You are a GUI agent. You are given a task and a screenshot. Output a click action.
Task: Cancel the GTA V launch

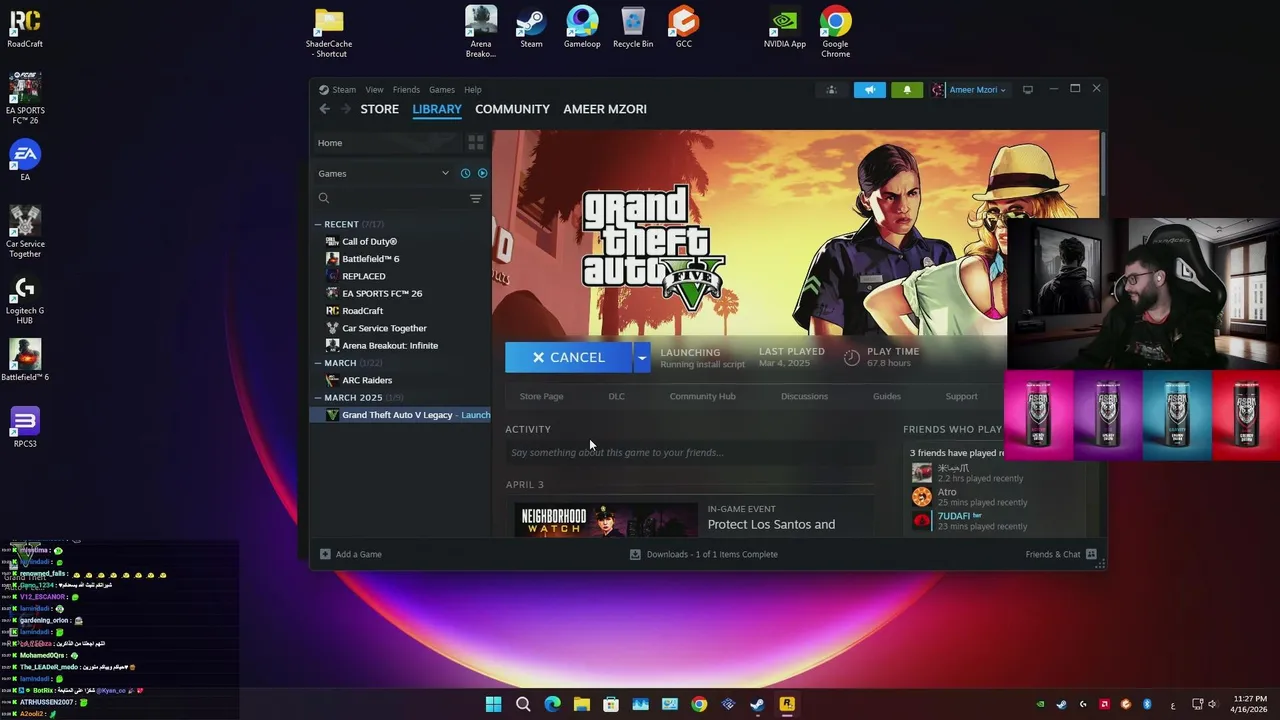tap(569, 357)
